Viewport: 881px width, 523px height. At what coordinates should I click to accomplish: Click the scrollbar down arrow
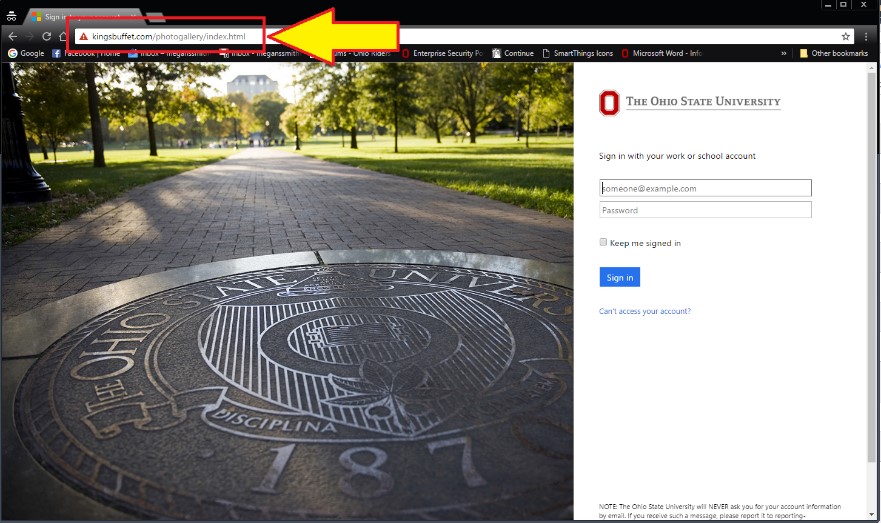(x=872, y=515)
